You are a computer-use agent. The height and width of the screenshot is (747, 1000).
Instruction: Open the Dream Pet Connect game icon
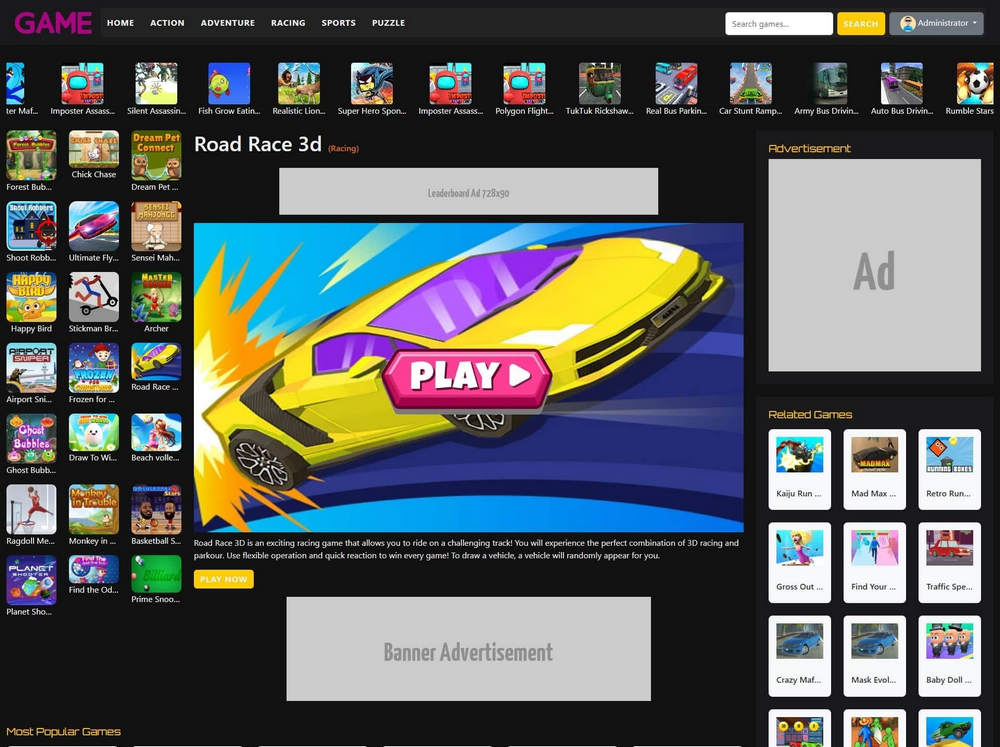156,156
